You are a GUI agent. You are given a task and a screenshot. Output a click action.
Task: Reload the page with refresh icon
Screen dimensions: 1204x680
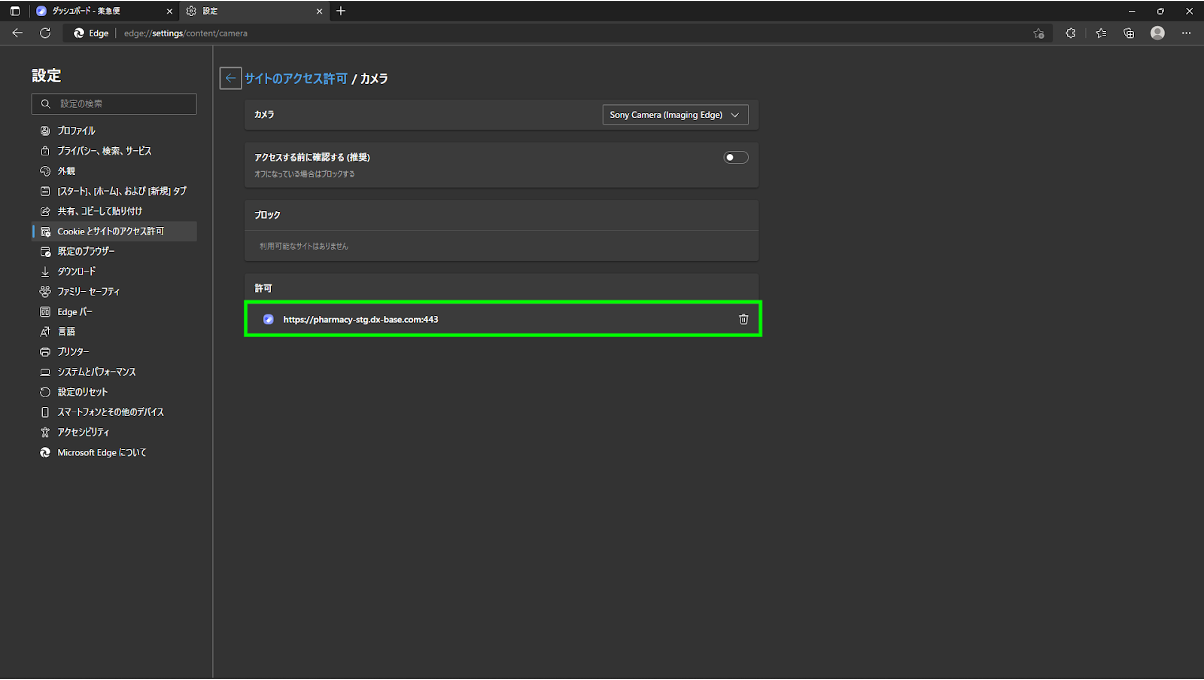(45, 33)
